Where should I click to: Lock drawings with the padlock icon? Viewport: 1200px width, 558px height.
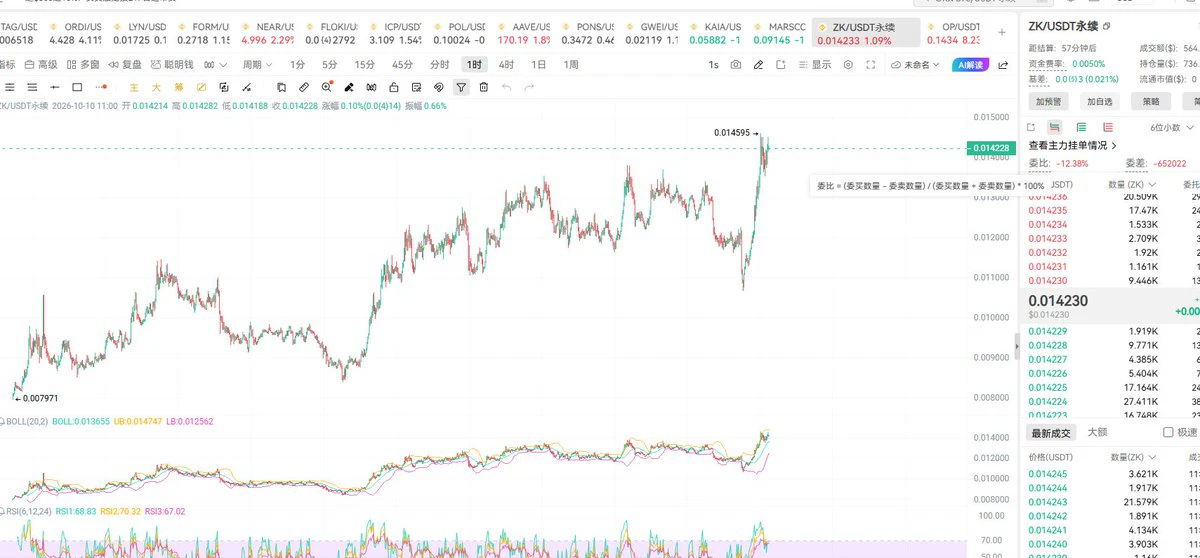pos(394,87)
